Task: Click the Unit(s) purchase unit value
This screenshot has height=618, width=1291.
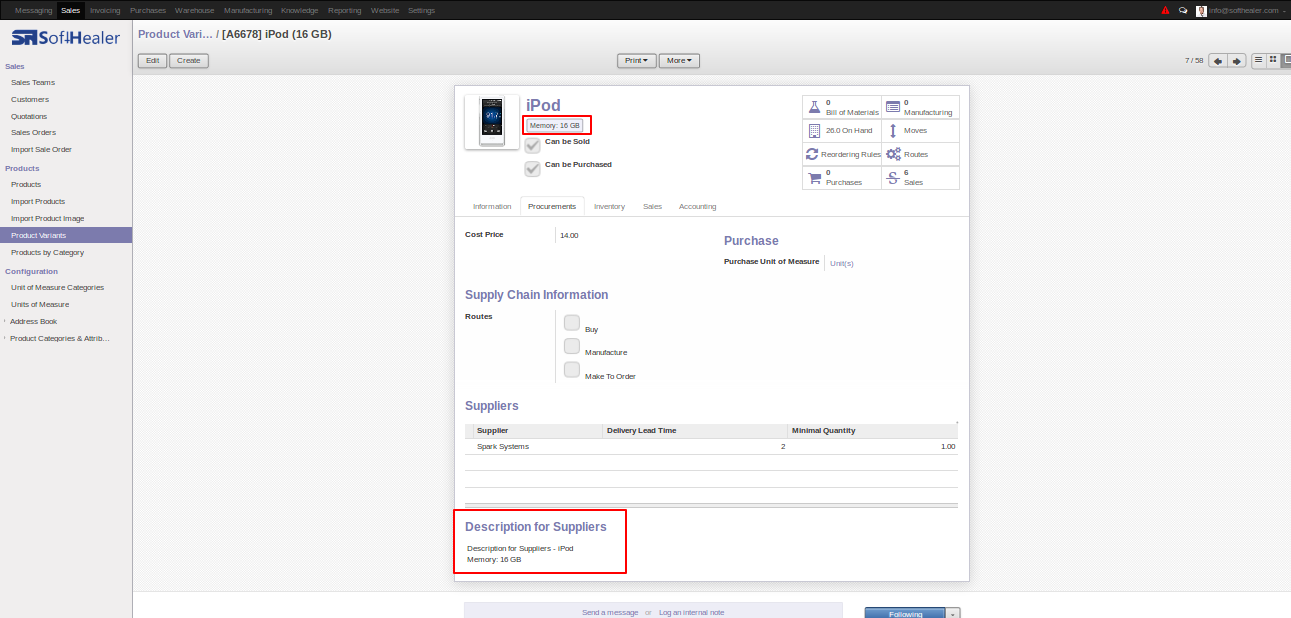Action: [x=842, y=263]
